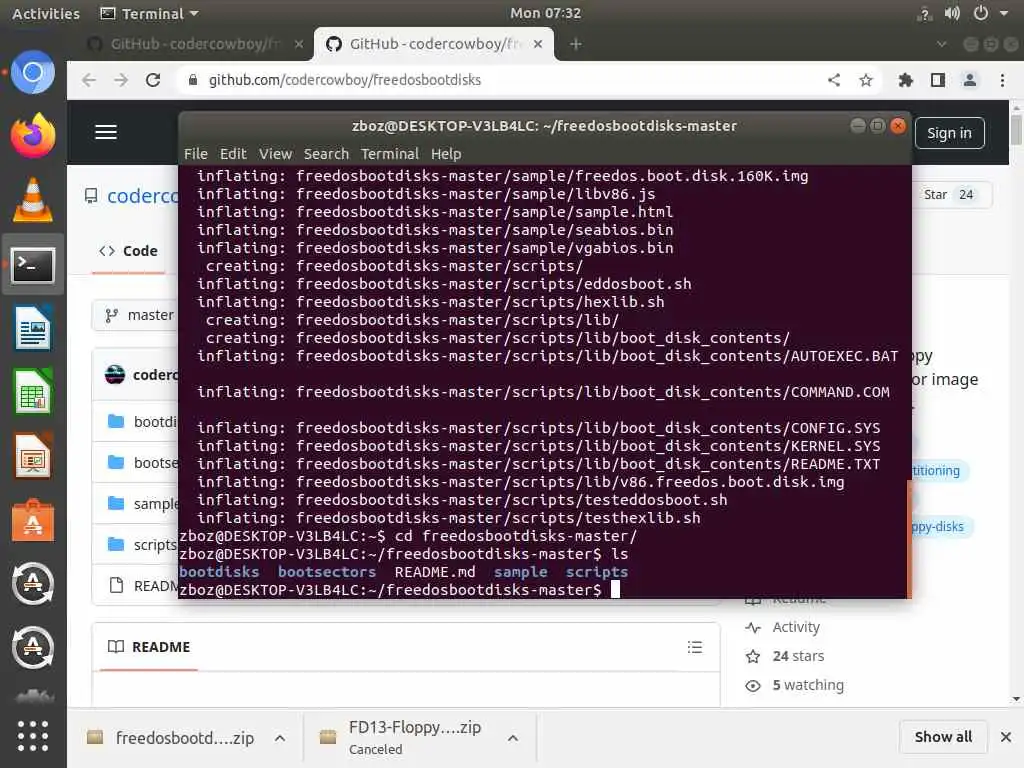Open Terminal app menu dropdown in top bar
This screenshot has height=768, width=1024.
click(x=150, y=13)
